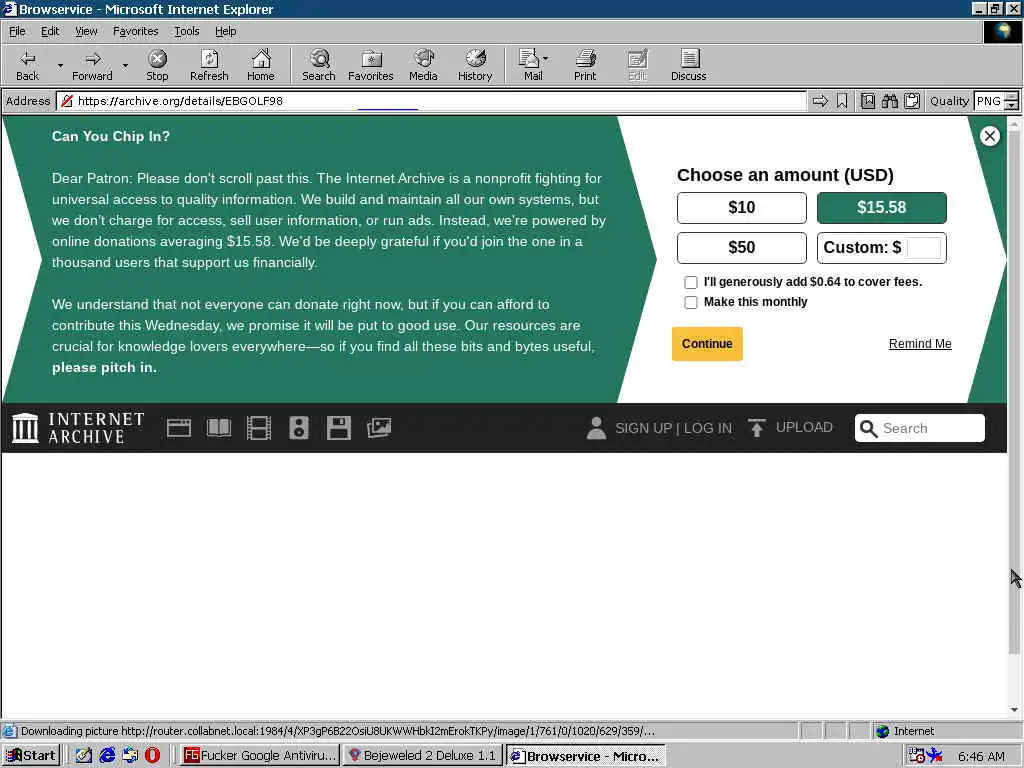Click the framed page icon after the bookmark icon
The height and width of the screenshot is (768, 1024).
click(x=867, y=101)
